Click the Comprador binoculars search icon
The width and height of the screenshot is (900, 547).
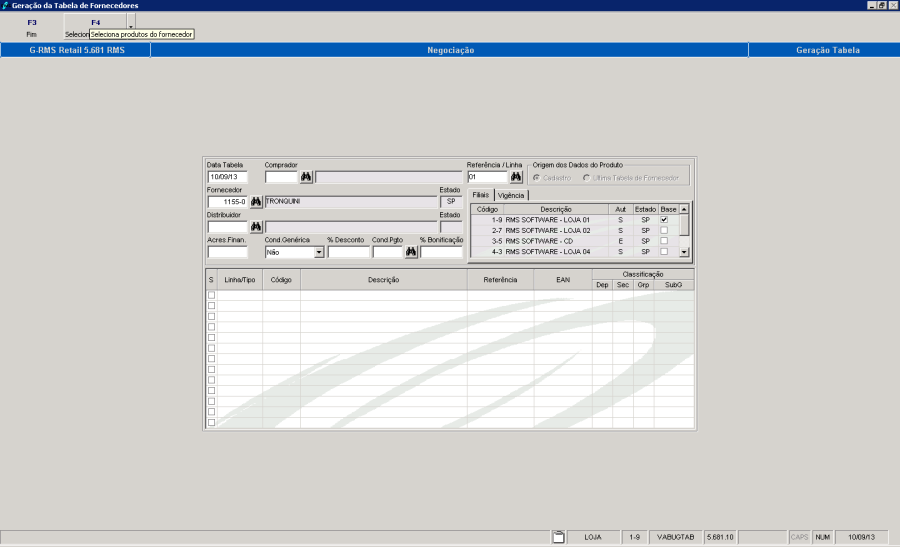point(307,177)
